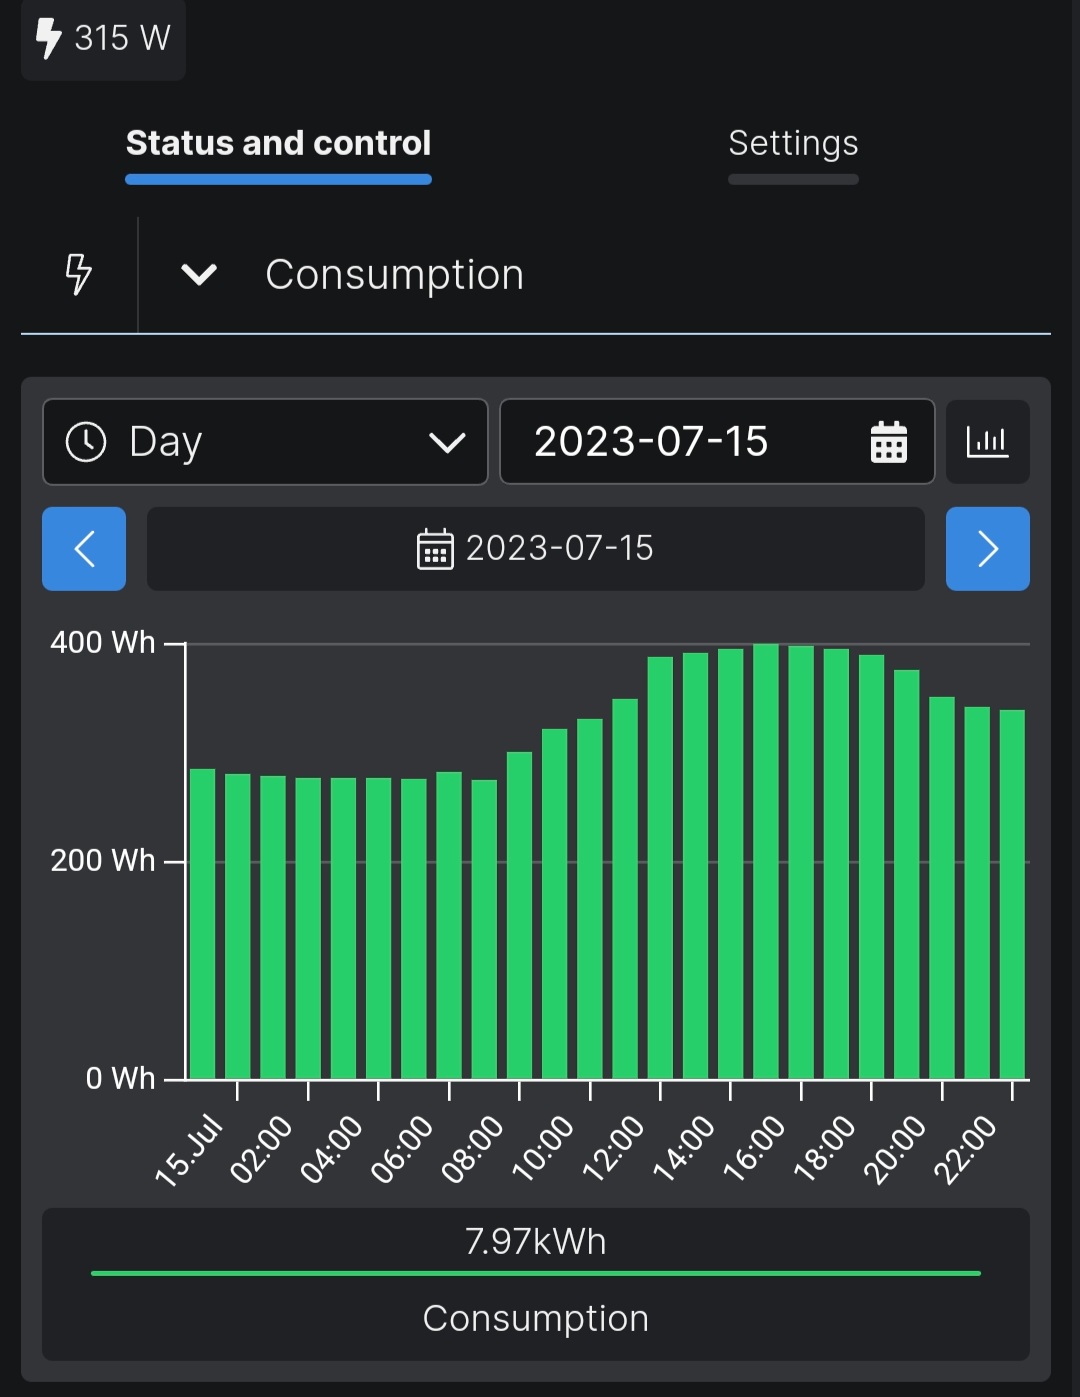
Task: Click the outlined bolt icon beside Consumption
Action: point(78,274)
